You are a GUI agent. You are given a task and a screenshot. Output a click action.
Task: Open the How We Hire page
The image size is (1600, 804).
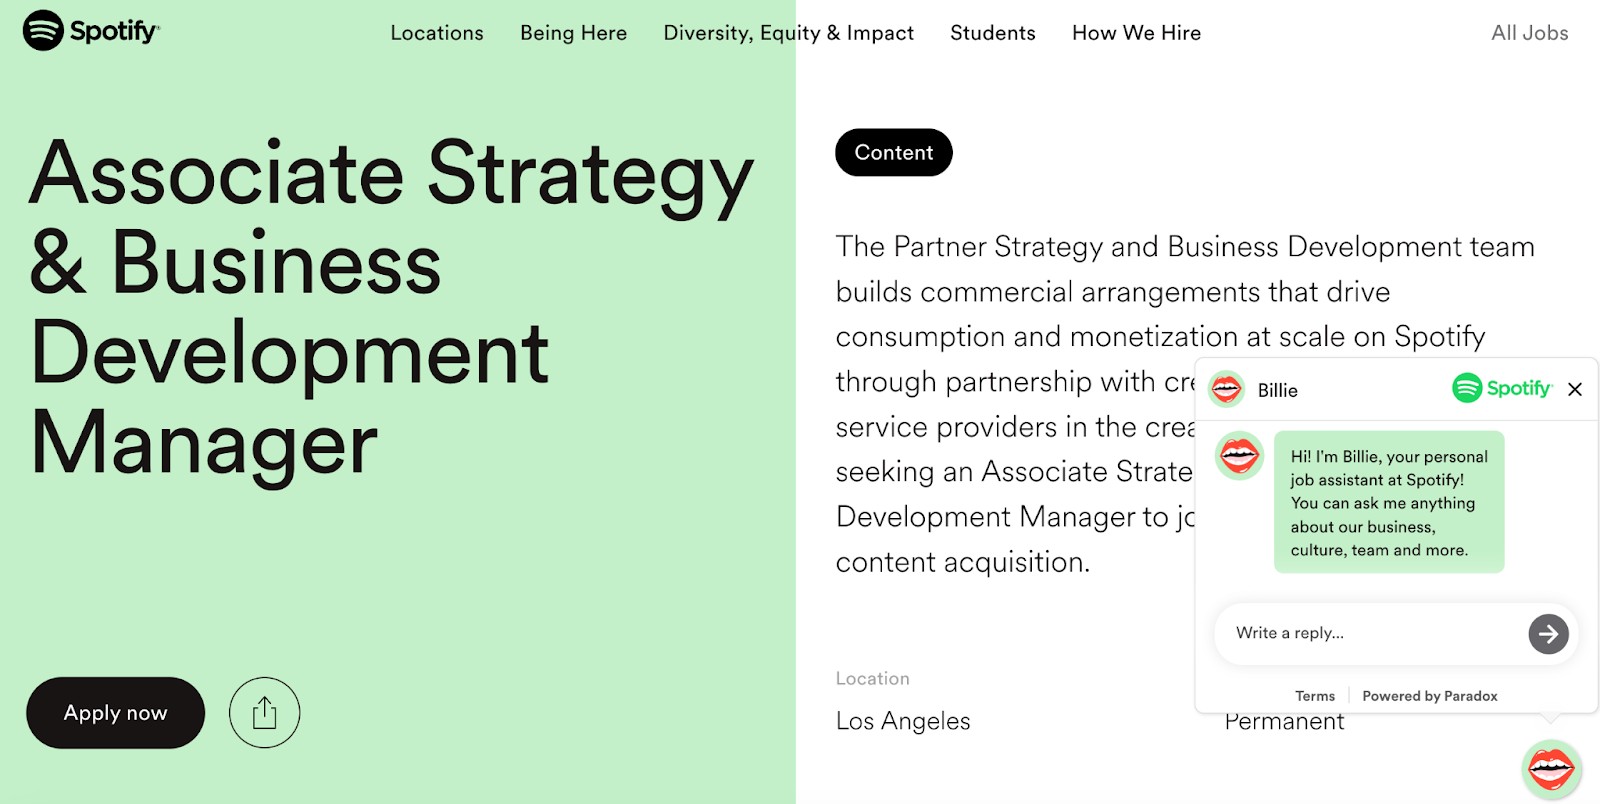(1136, 33)
